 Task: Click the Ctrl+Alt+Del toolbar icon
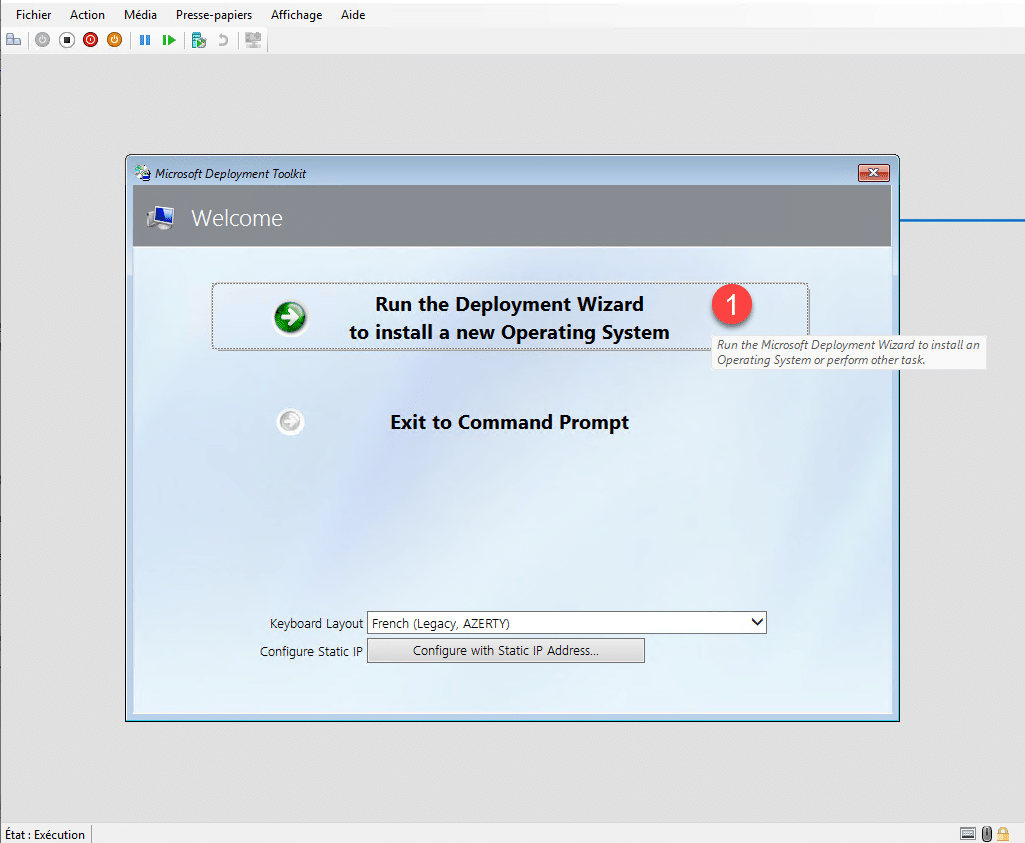pyautogui.click(x=13, y=40)
